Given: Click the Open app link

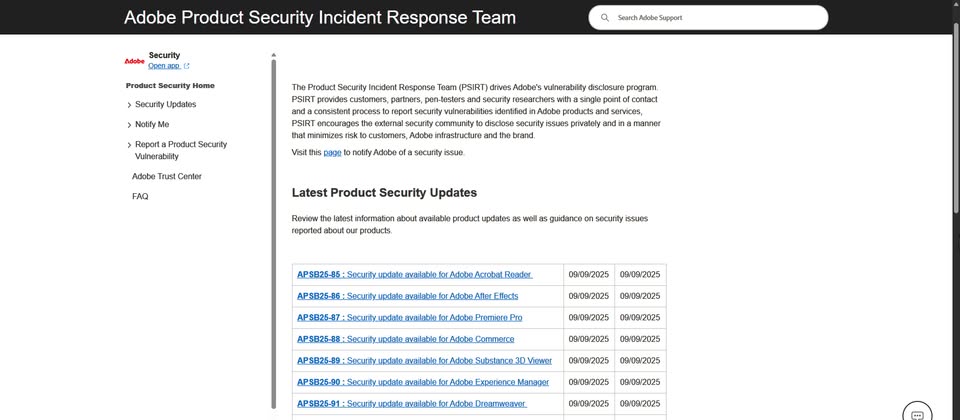Looking at the screenshot, I should click(x=164, y=66).
